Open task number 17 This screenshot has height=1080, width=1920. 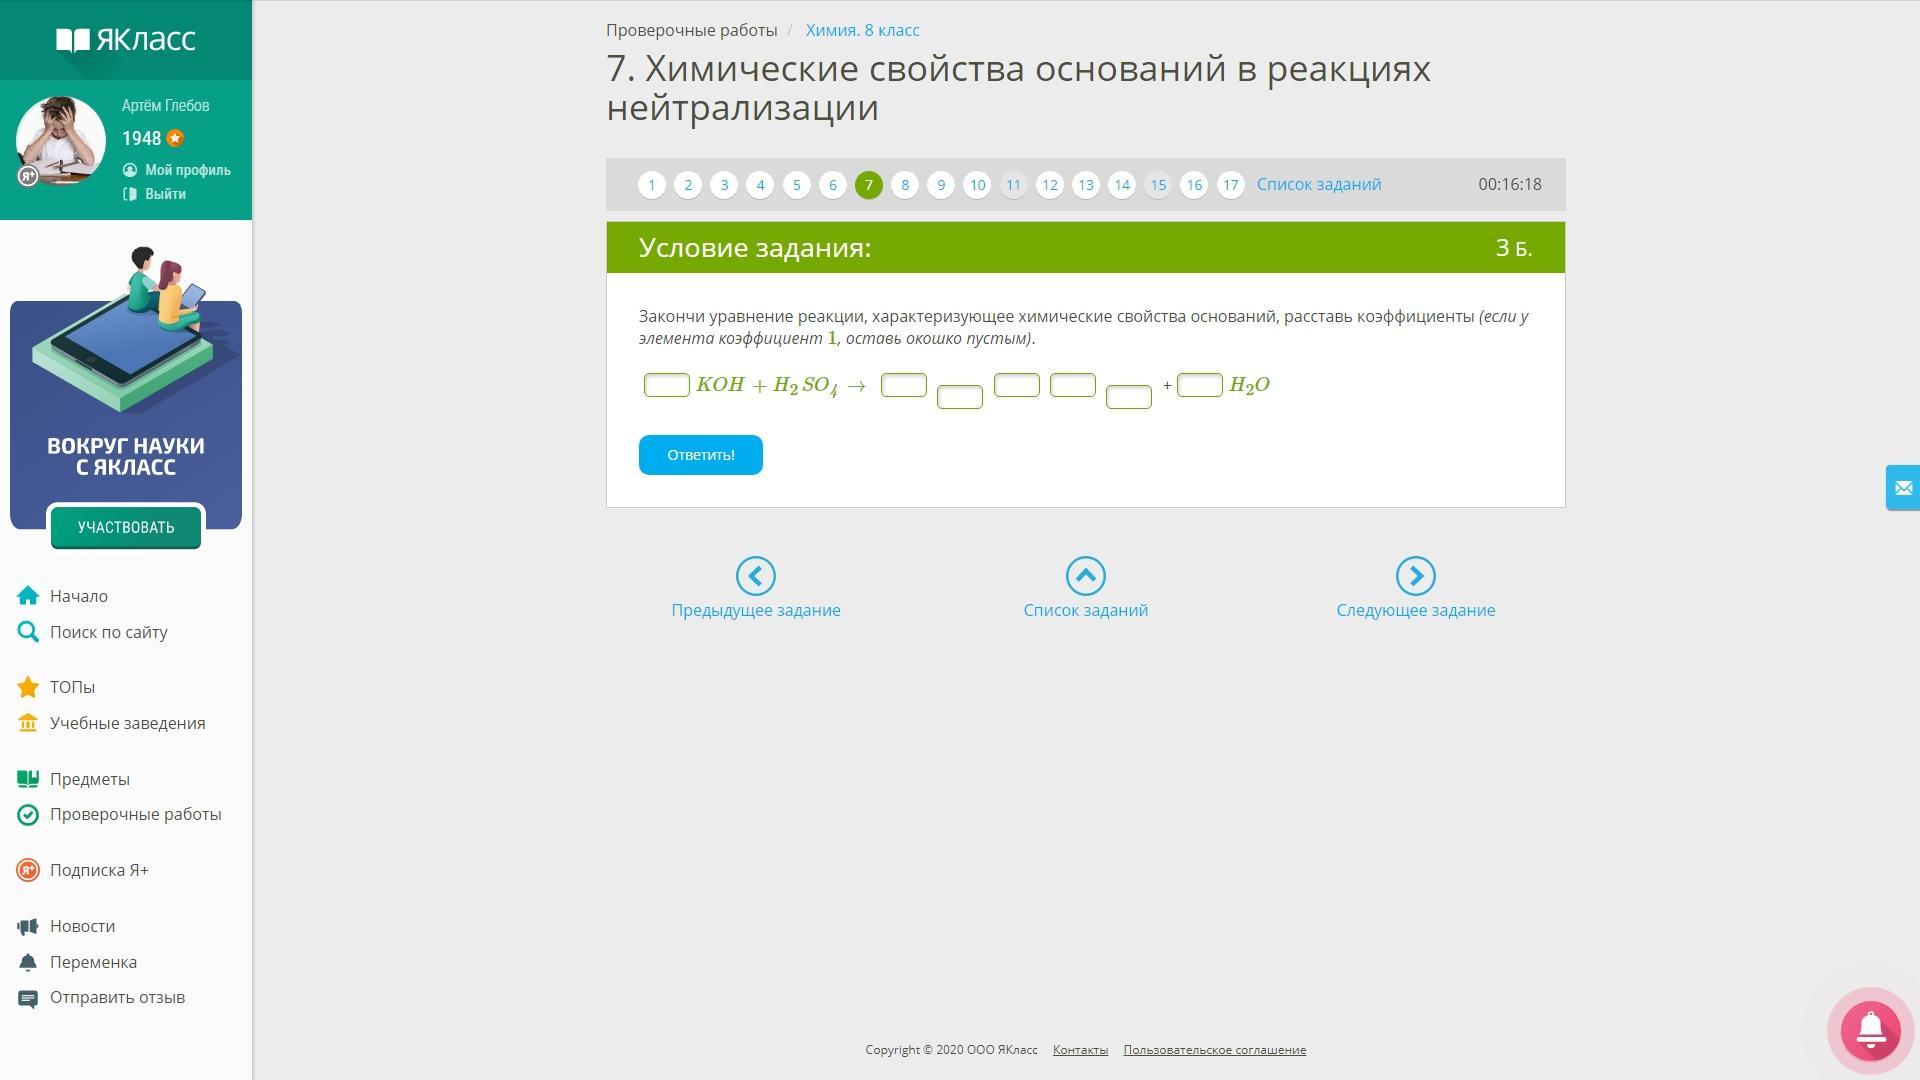point(1230,185)
